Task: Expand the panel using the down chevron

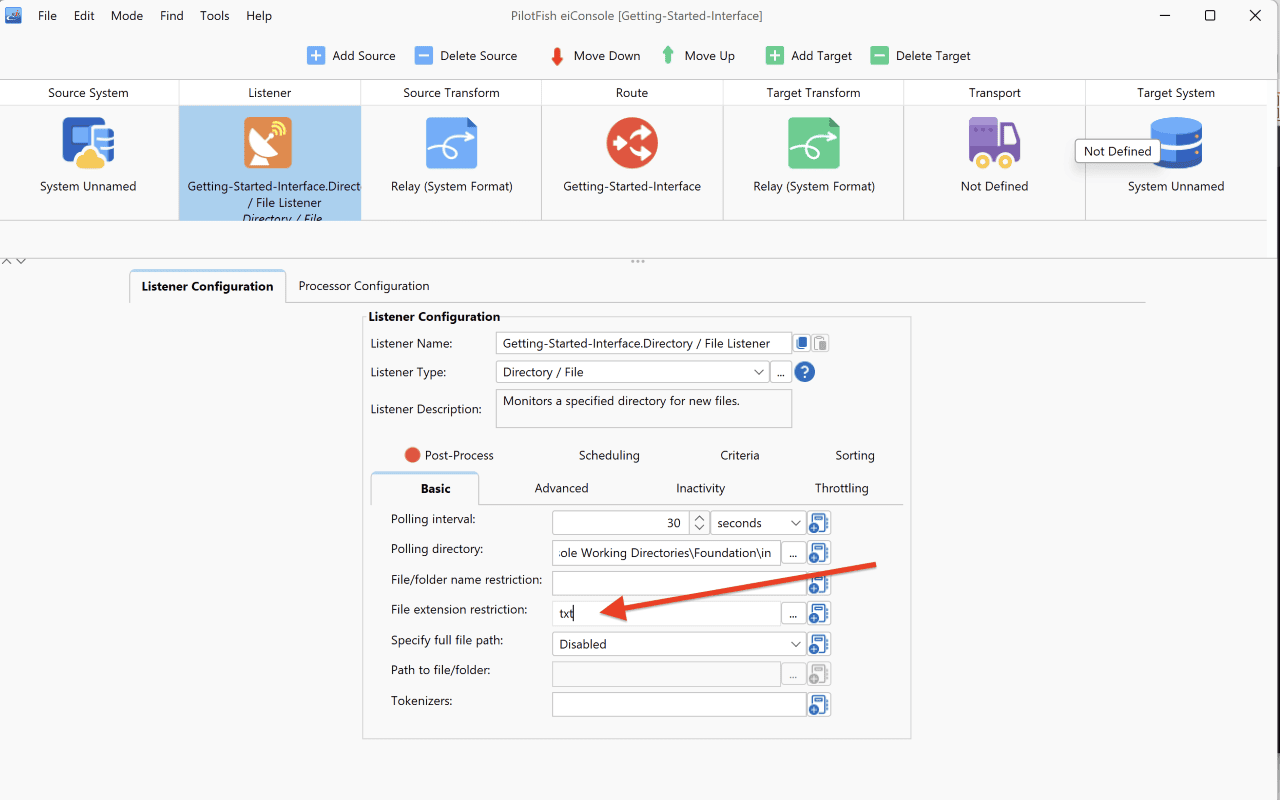Action: [x=21, y=261]
